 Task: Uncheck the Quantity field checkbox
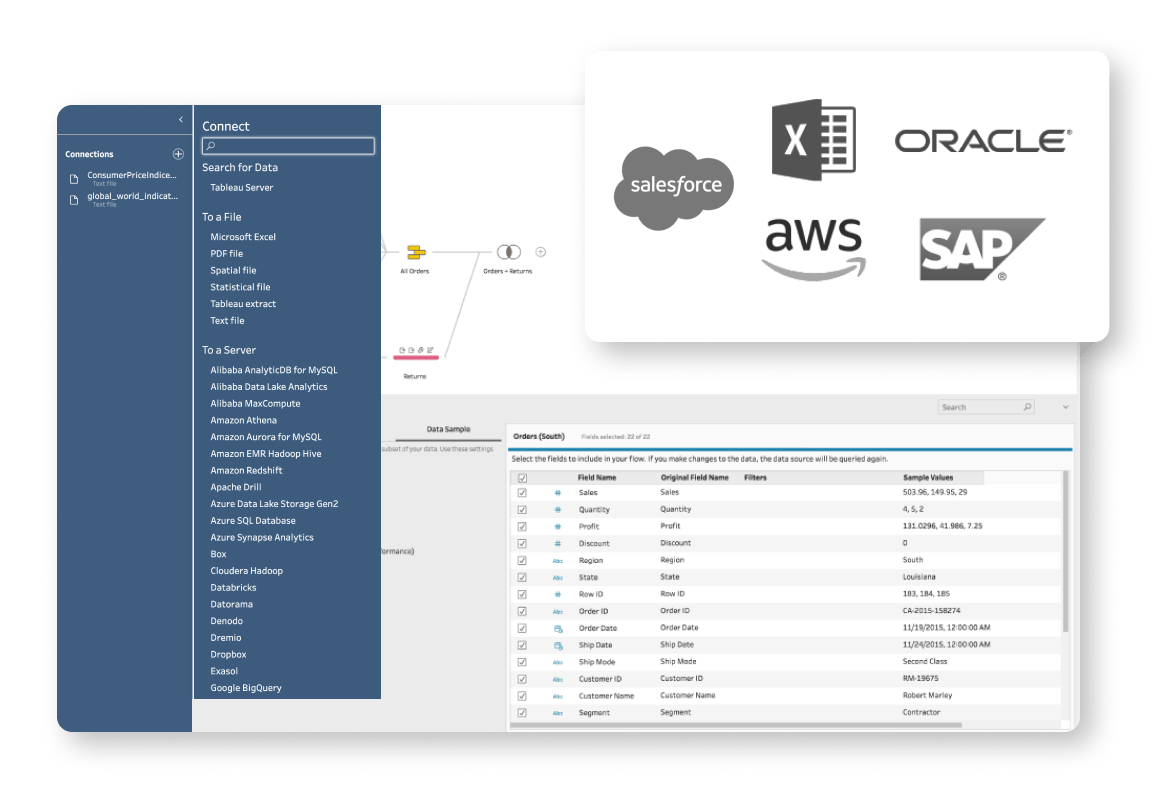click(x=522, y=510)
